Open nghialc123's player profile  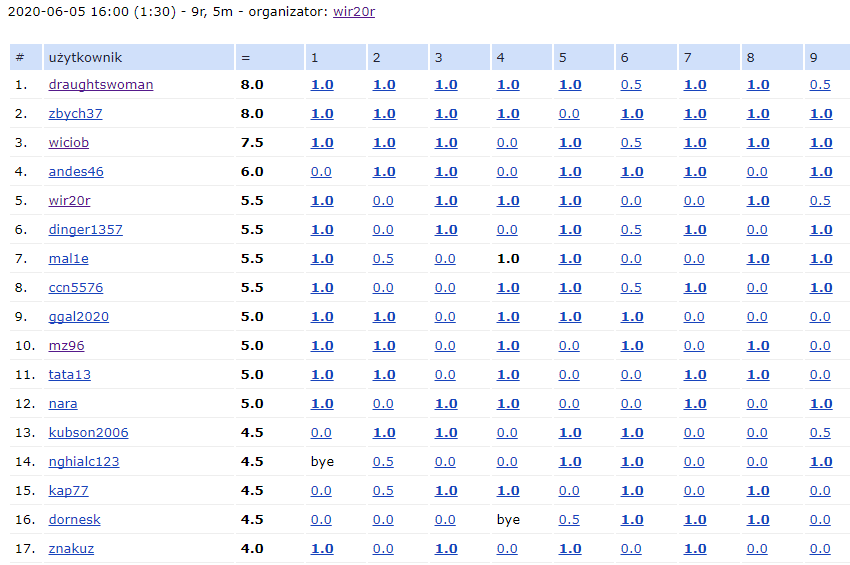tap(84, 462)
